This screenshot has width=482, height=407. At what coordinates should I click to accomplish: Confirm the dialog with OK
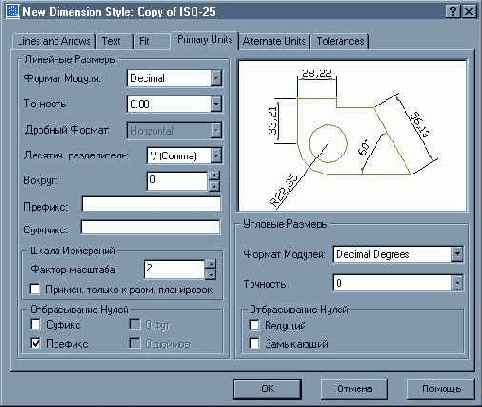coord(267,389)
